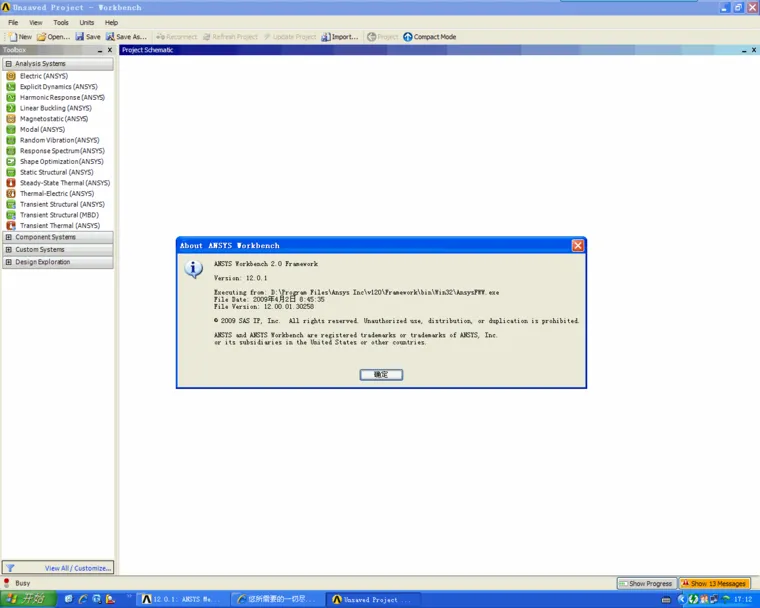Open the View All / Customize... link
760x608 pixels.
[x=78, y=568]
